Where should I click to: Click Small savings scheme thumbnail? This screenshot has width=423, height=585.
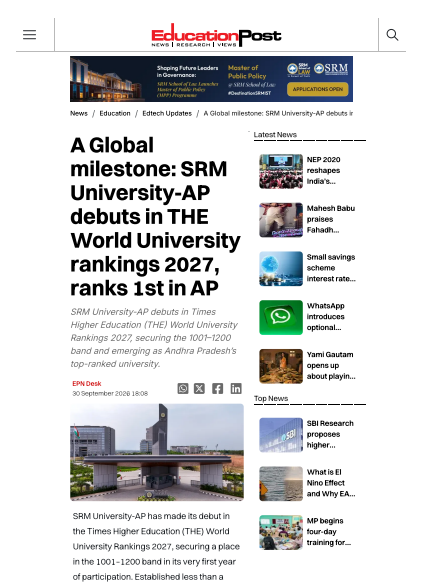coord(281,269)
